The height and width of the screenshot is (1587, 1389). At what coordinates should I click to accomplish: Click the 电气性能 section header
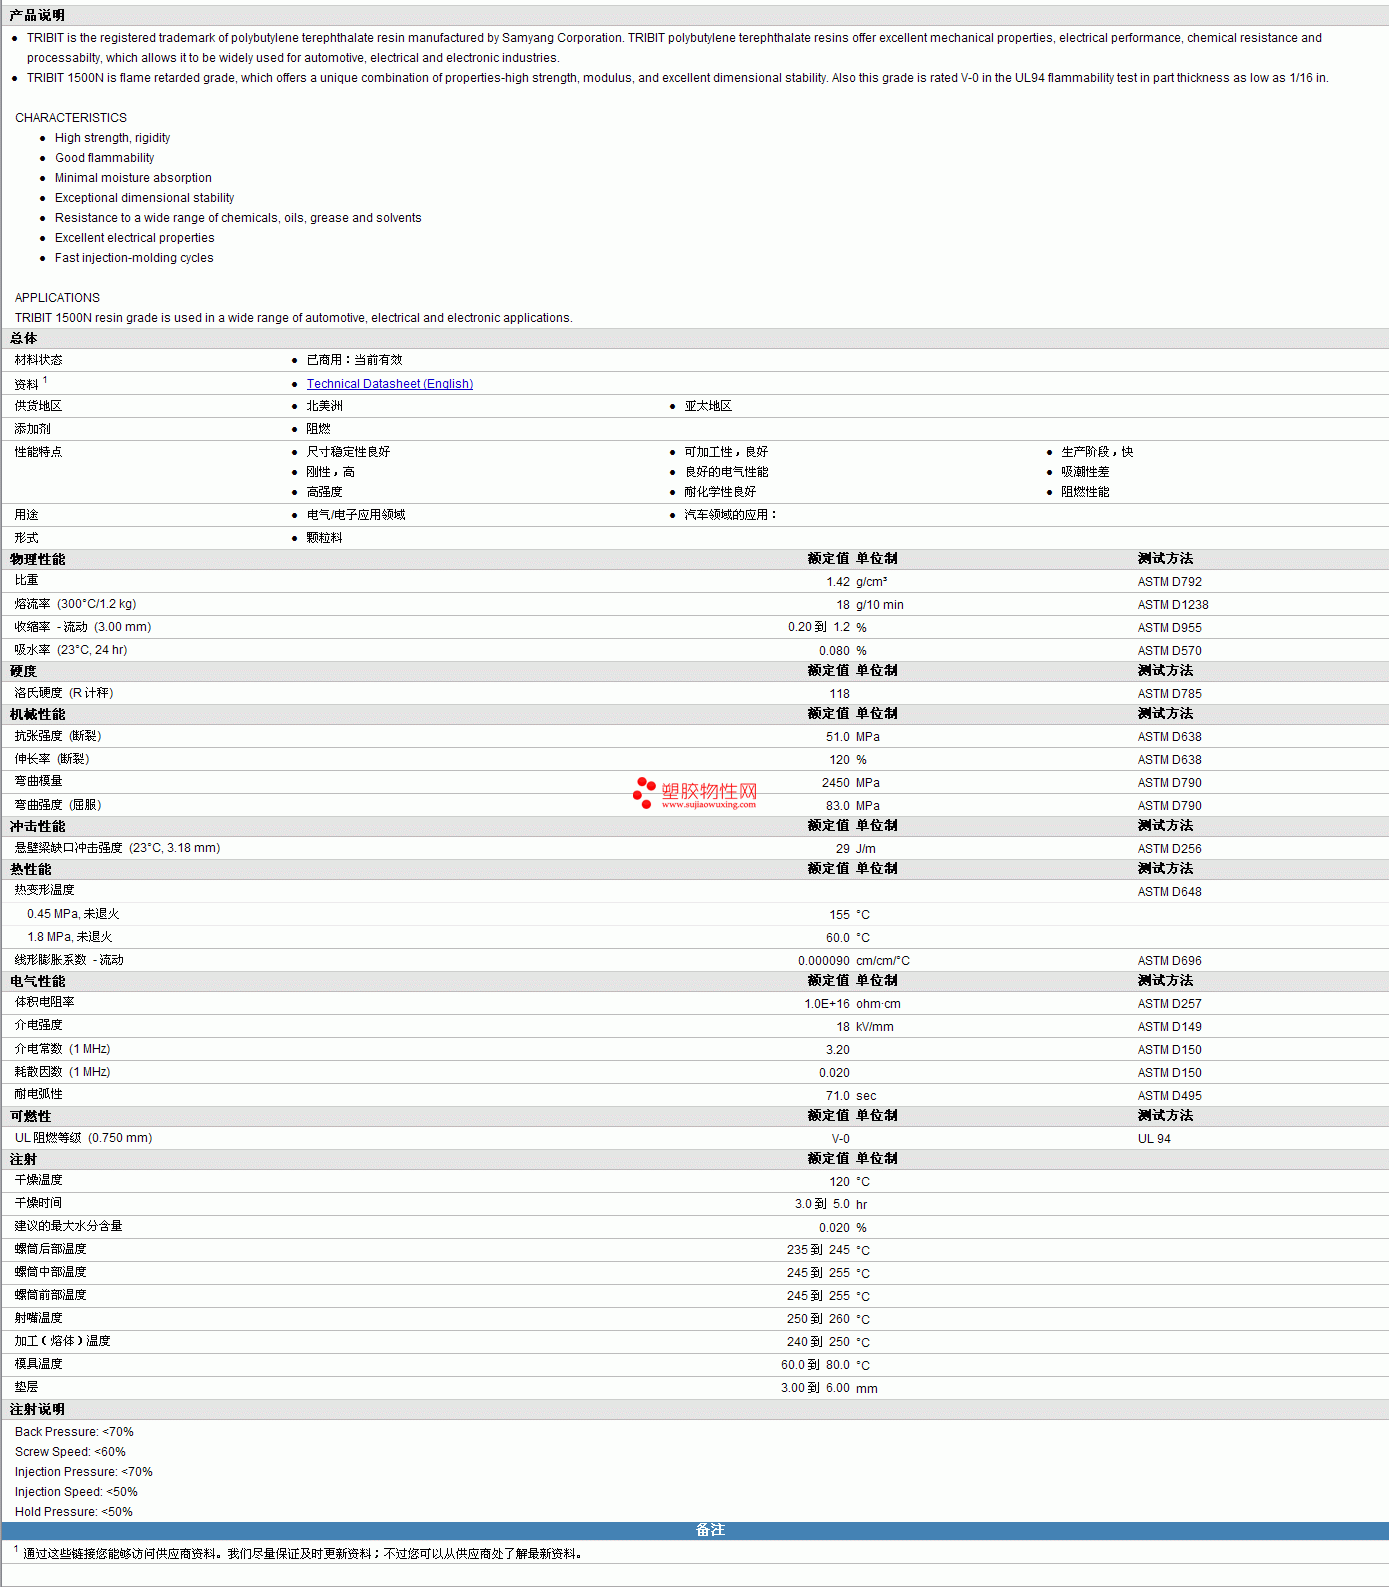(37, 982)
